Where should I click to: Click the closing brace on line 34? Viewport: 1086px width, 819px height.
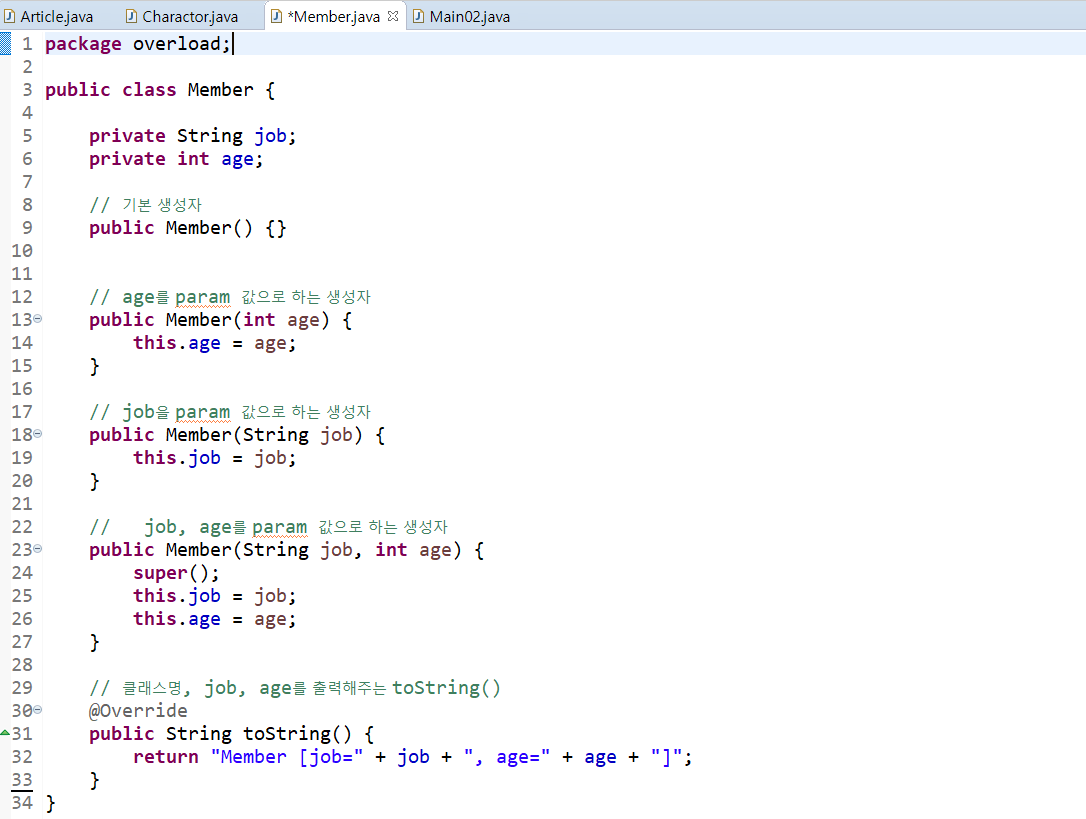[x=50, y=803]
